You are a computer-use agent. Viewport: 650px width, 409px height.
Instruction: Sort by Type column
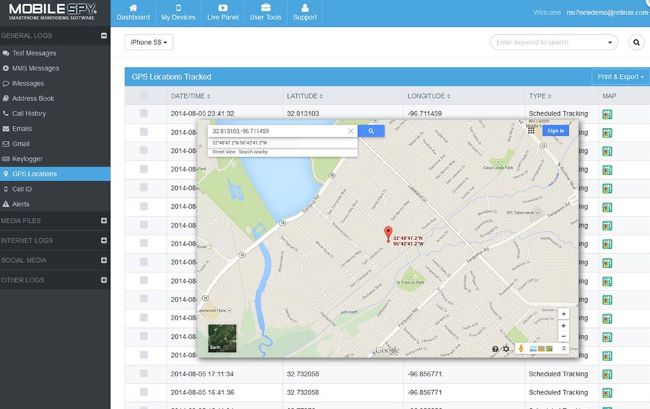pyautogui.click(x=540, y=96)
